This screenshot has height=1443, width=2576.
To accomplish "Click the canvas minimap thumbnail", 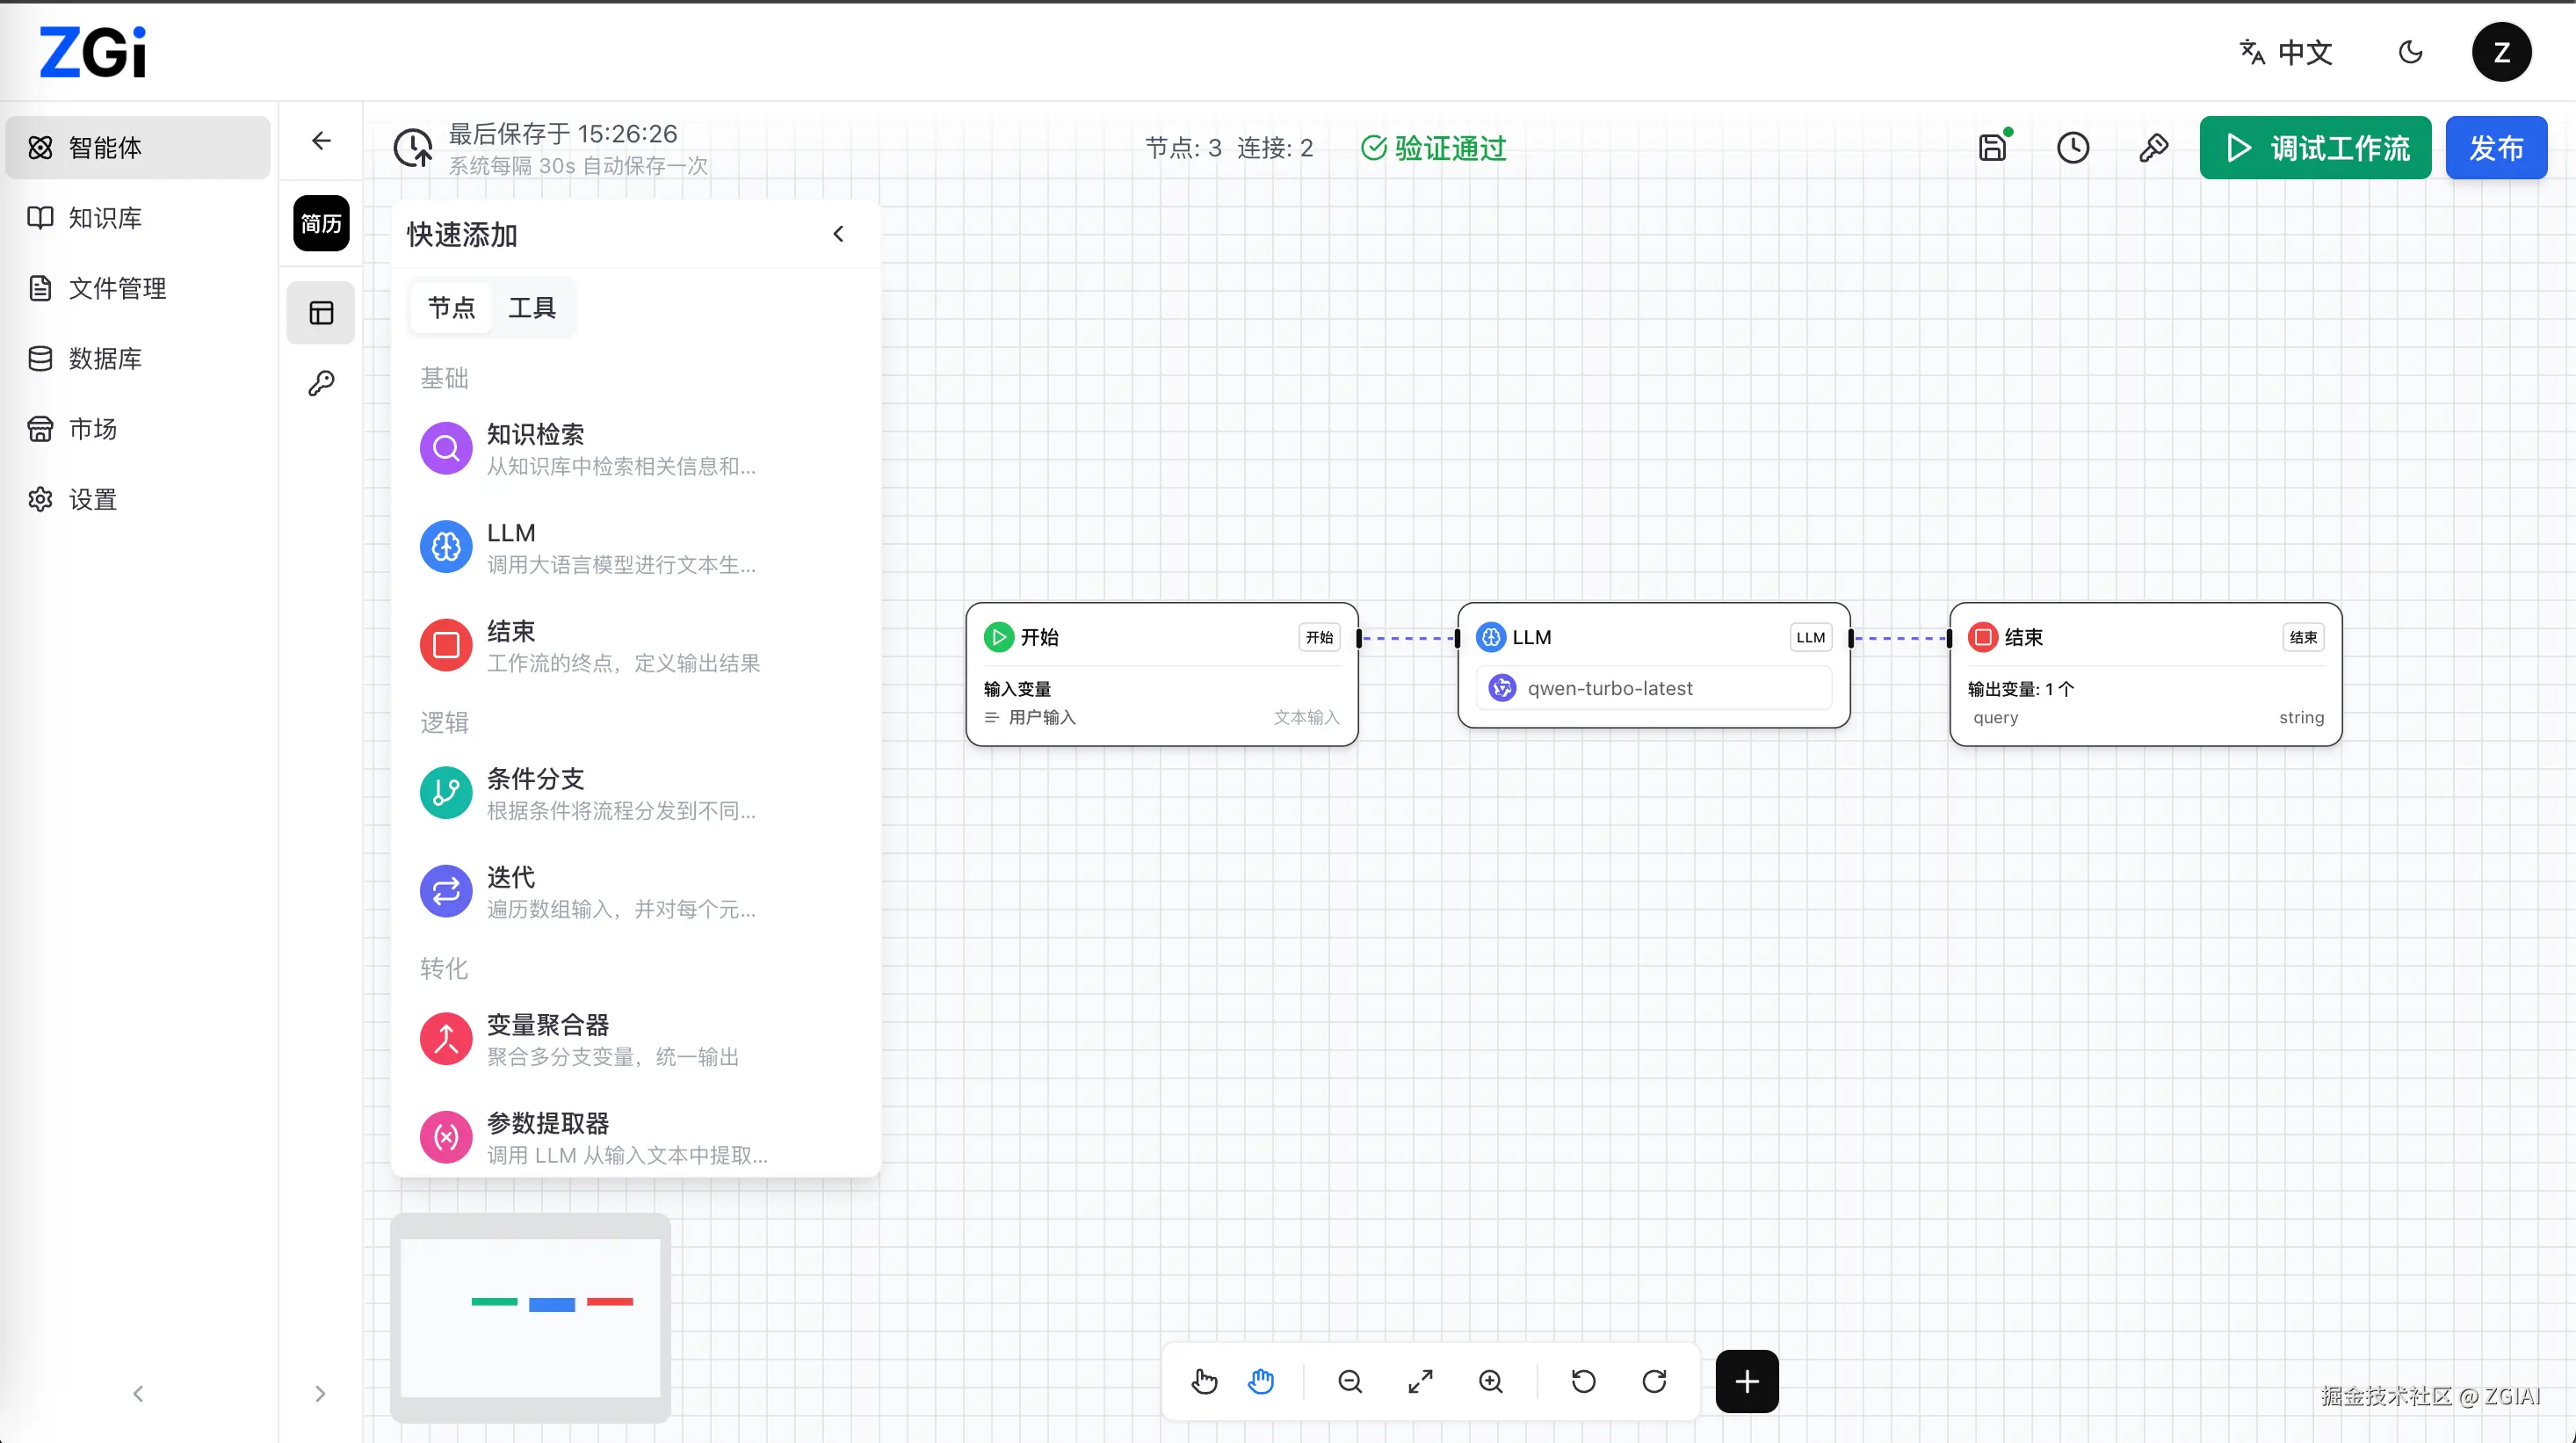I will tap(530, 1317).
